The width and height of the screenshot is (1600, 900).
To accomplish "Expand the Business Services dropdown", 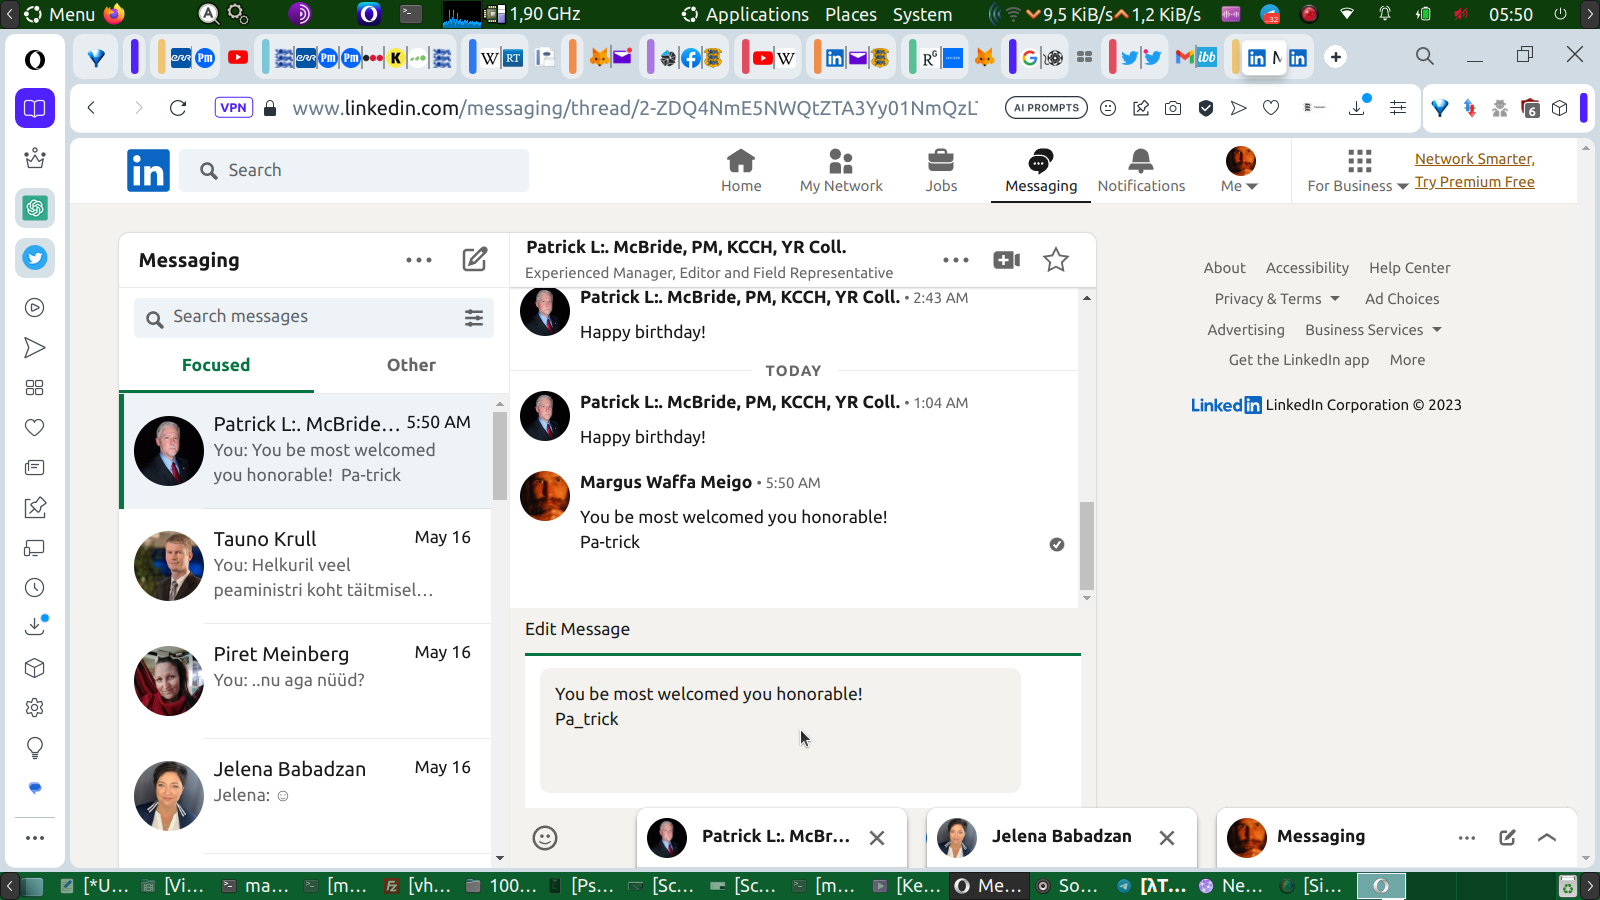I will [1374, 330].
